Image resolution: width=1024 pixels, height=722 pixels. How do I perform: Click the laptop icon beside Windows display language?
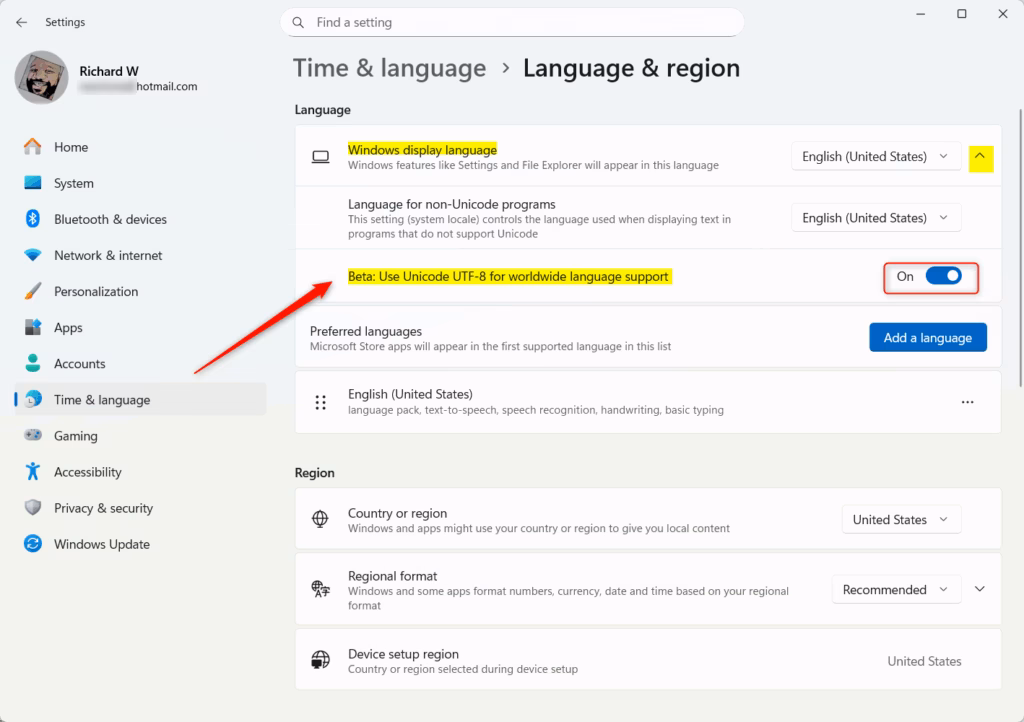click(320, 157)
